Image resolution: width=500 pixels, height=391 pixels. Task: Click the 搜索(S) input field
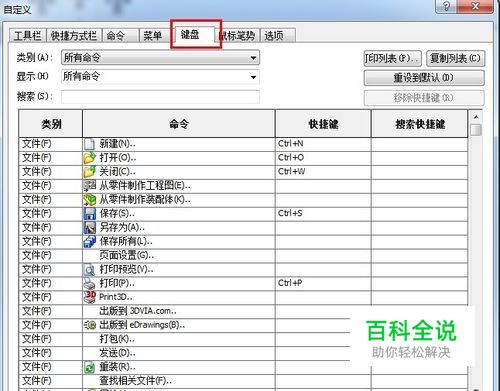160,97
